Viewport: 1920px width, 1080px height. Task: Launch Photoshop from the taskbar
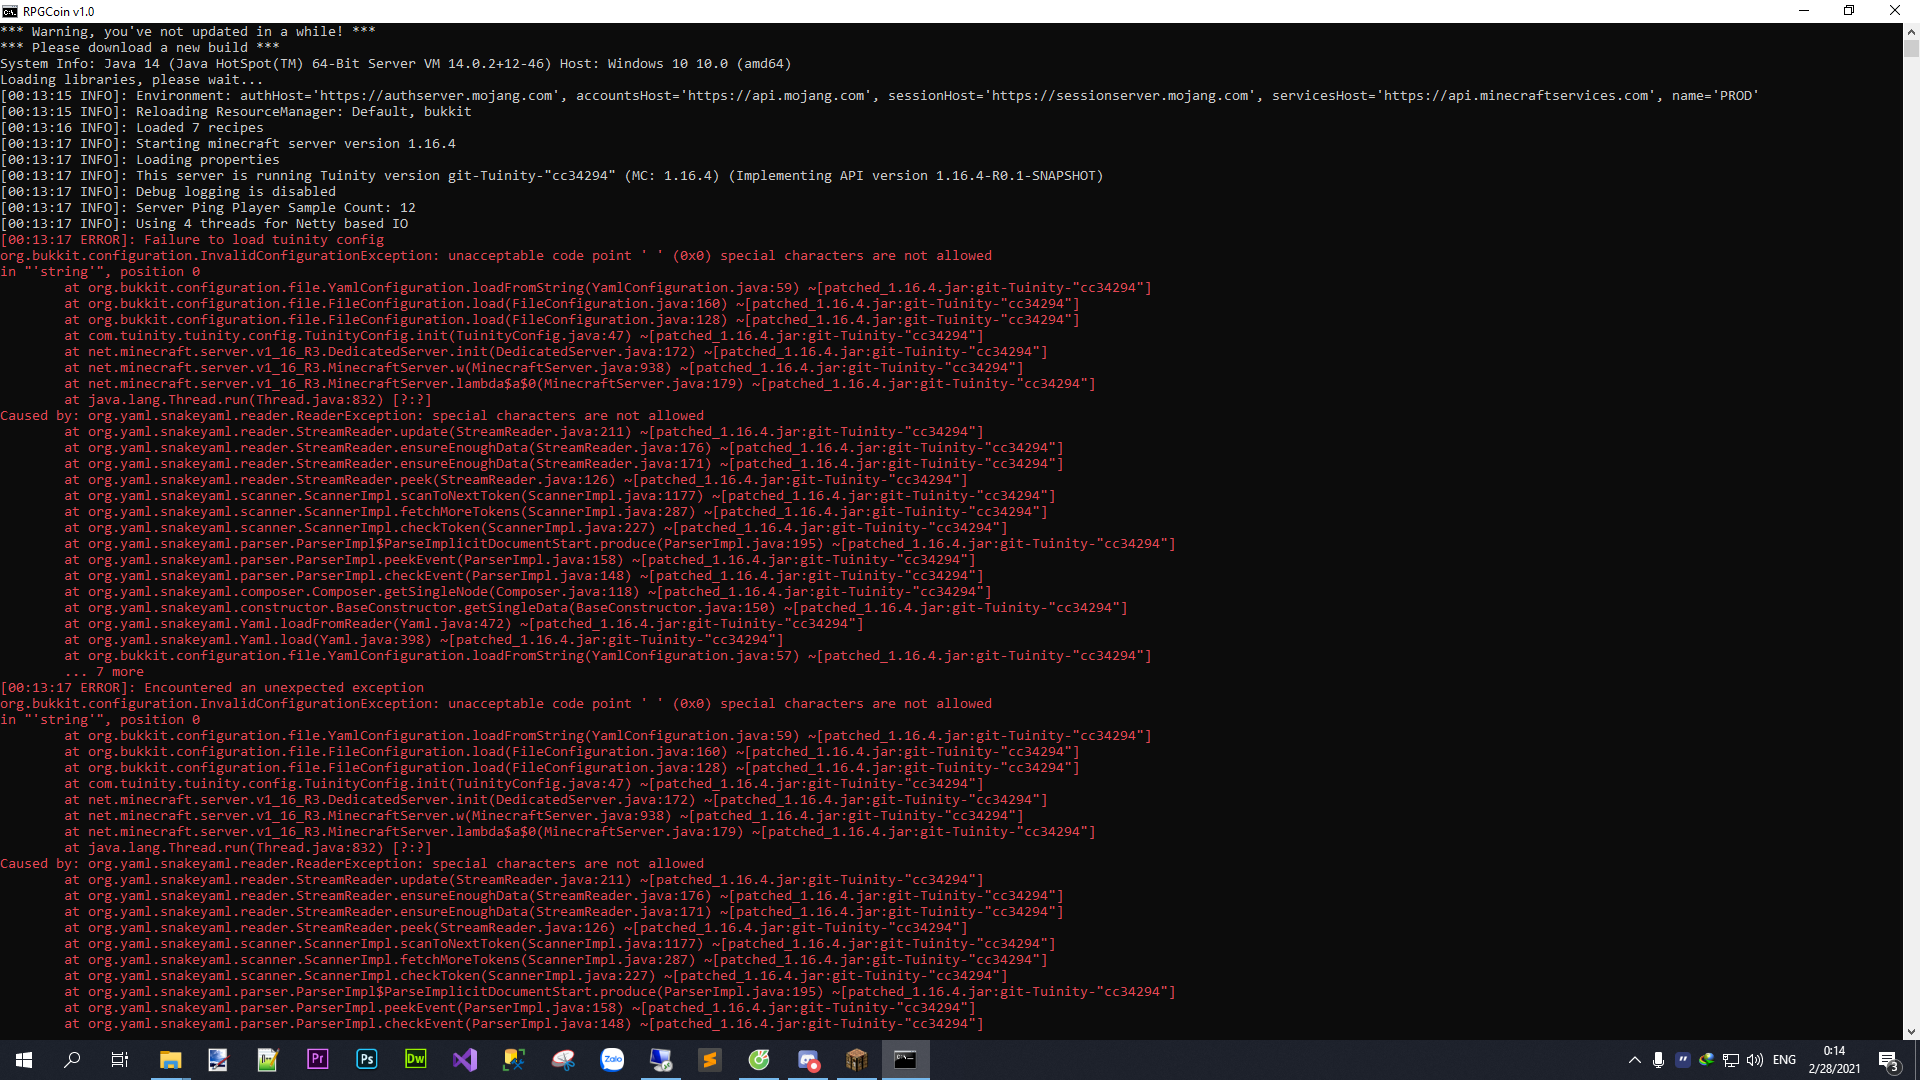[366, 1060]
